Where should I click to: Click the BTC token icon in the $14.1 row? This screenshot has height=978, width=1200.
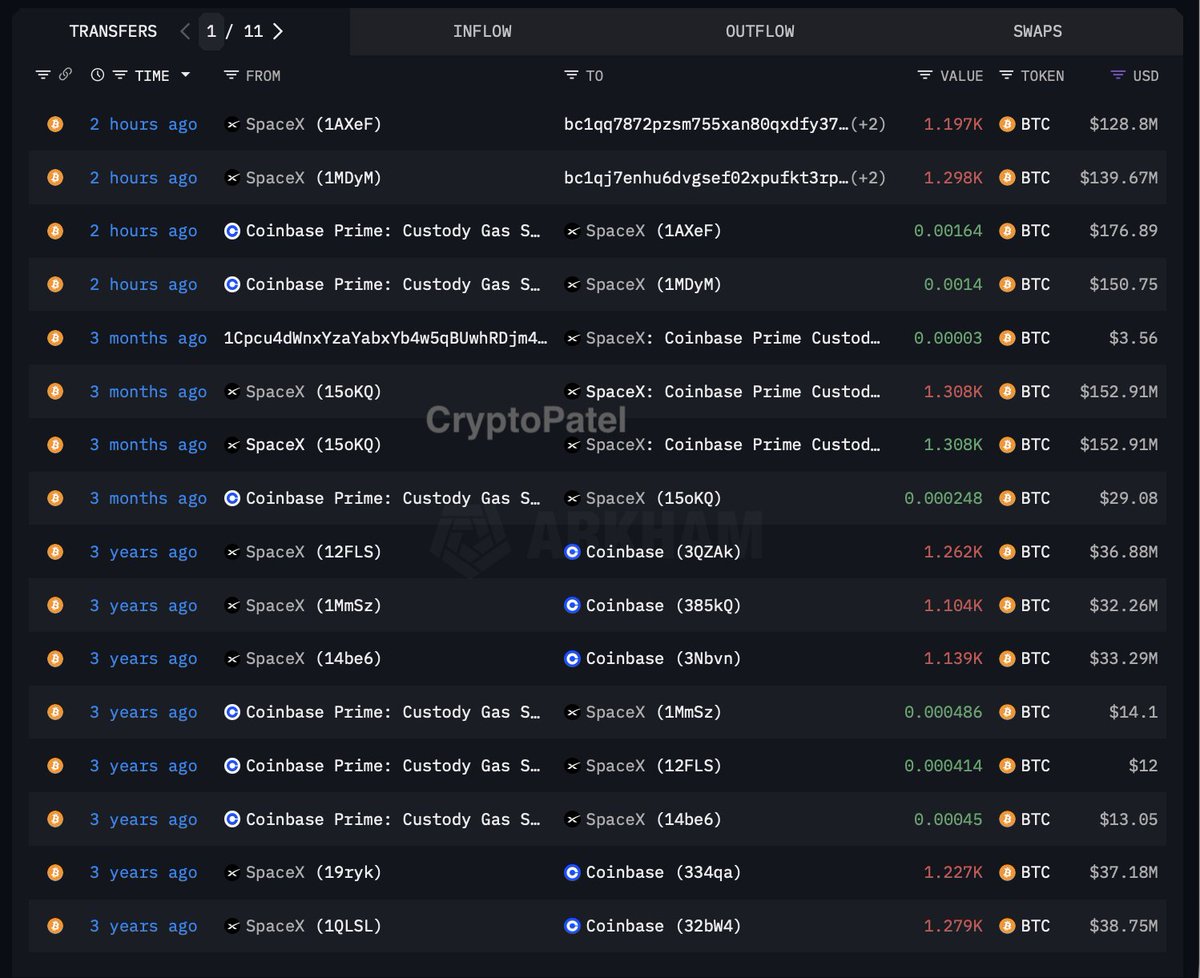tap(1007, 712)
